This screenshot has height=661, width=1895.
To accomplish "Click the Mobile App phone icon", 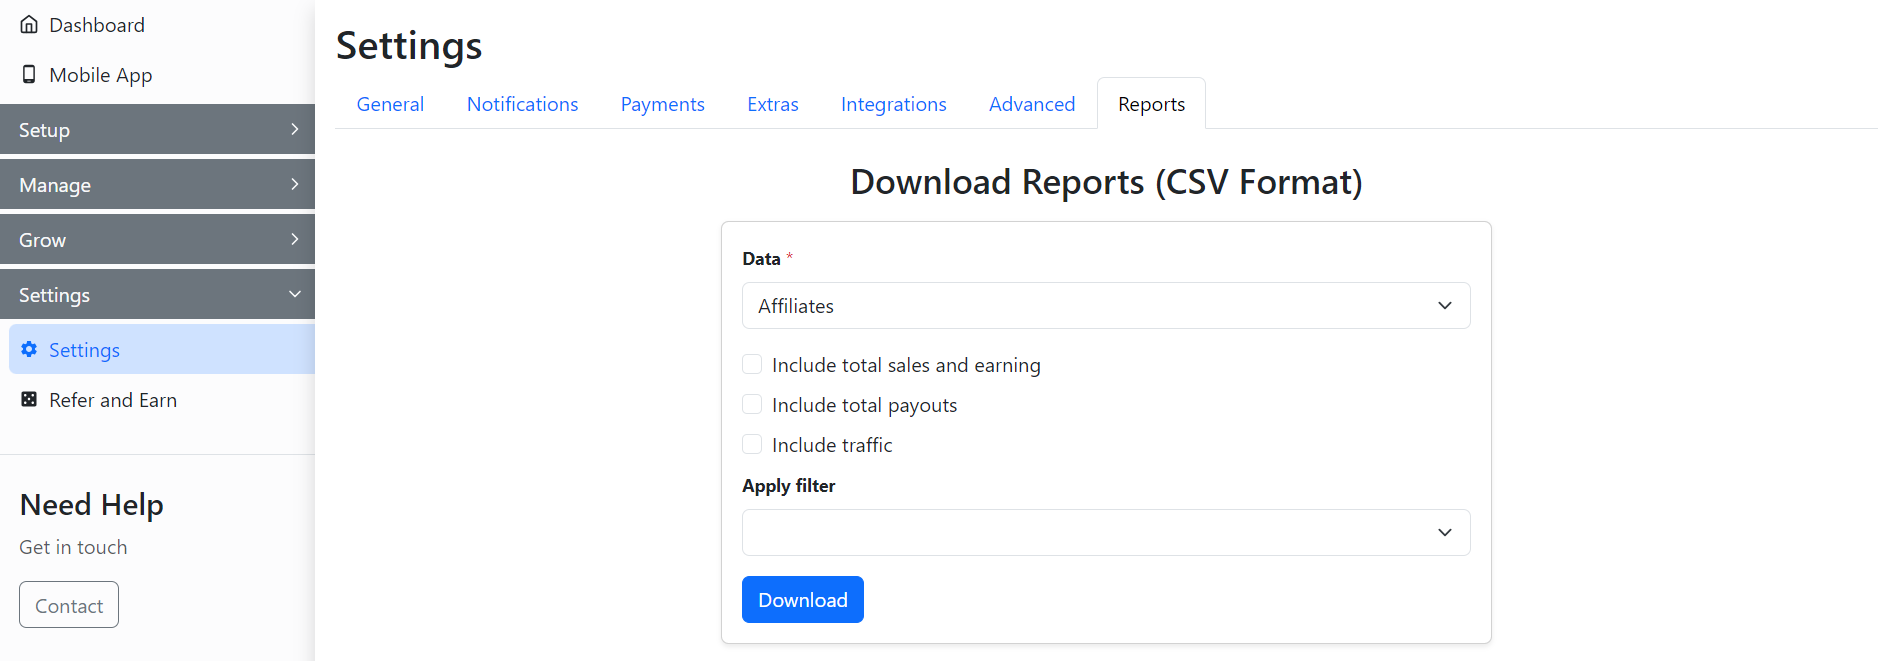I will click(x=29, y=75).
